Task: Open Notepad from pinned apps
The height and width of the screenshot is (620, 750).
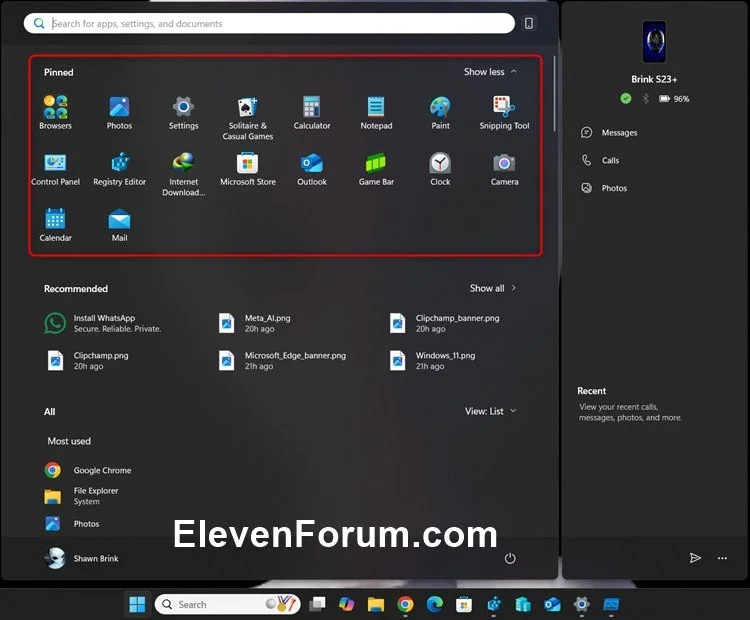Action: tap(376, 113)
